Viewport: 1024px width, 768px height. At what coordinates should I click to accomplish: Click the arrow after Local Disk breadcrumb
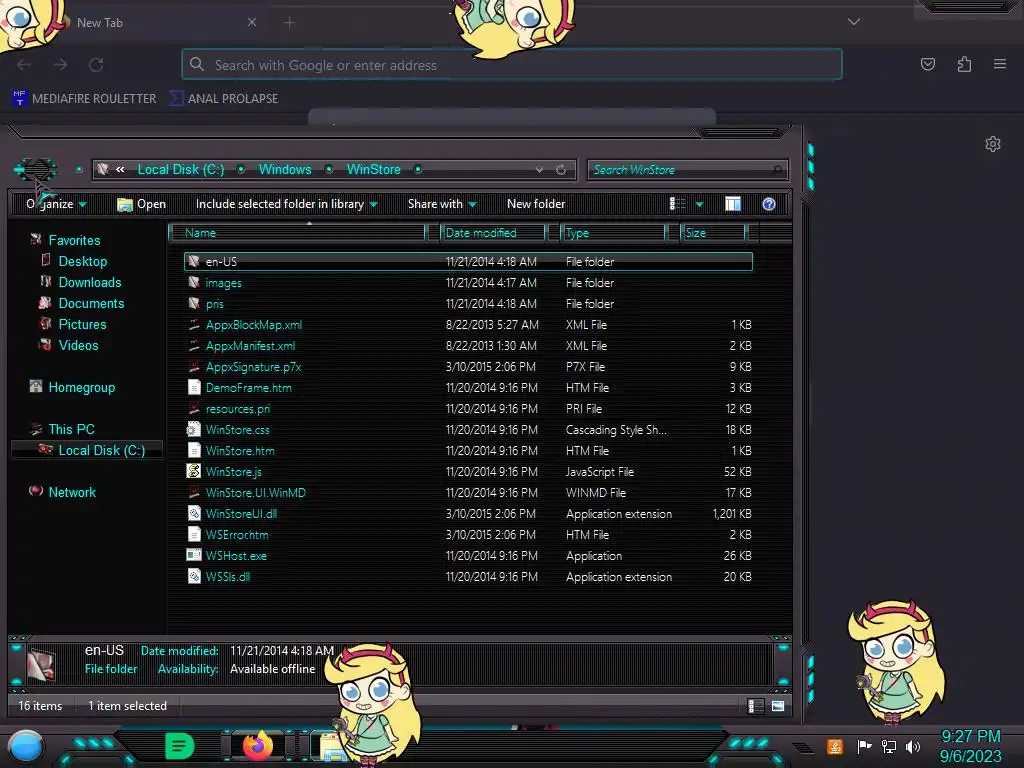241,170
